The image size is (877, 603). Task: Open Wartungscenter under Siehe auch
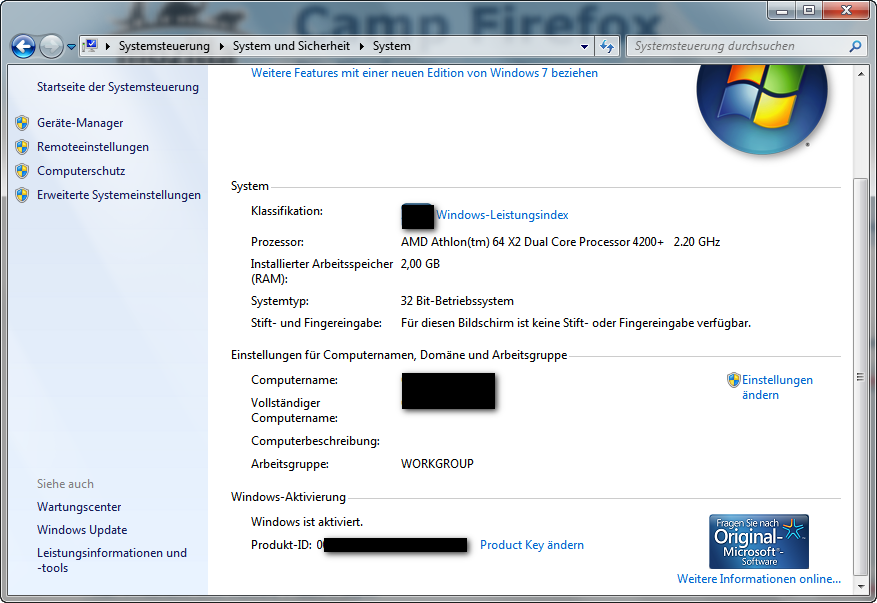point(79,507)
